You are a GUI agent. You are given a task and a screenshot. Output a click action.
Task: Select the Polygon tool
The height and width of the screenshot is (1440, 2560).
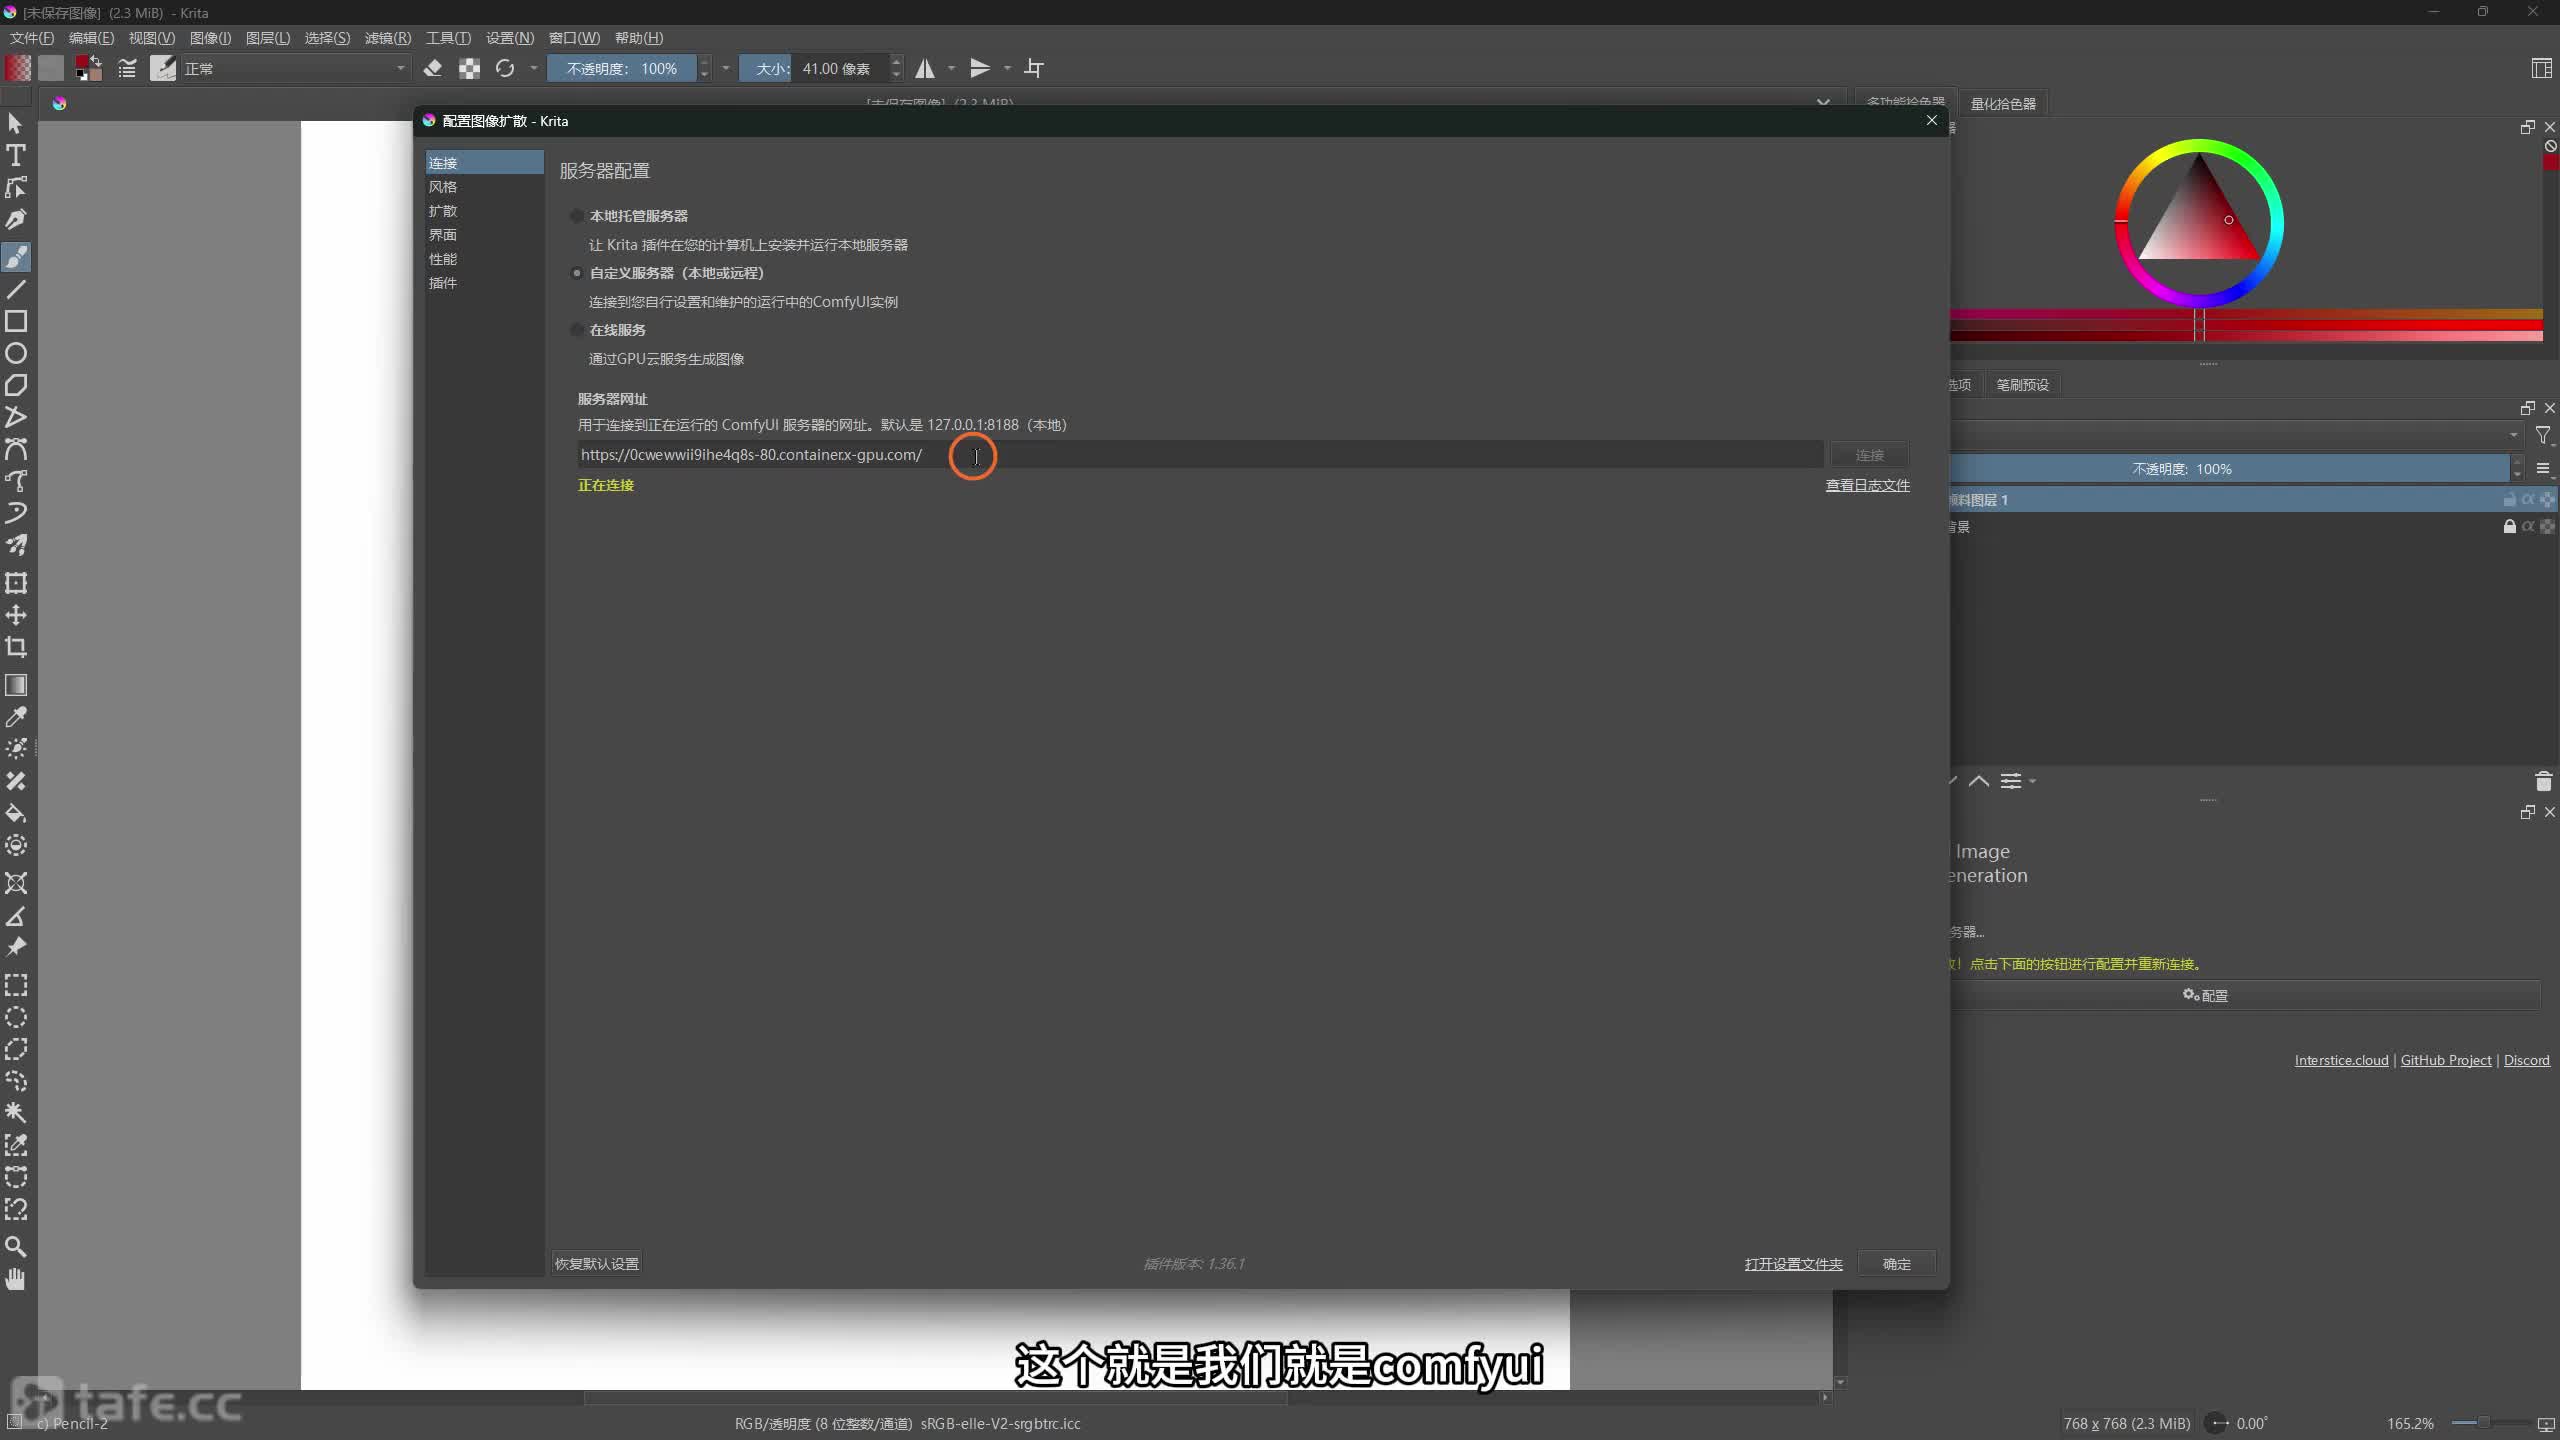16,386
